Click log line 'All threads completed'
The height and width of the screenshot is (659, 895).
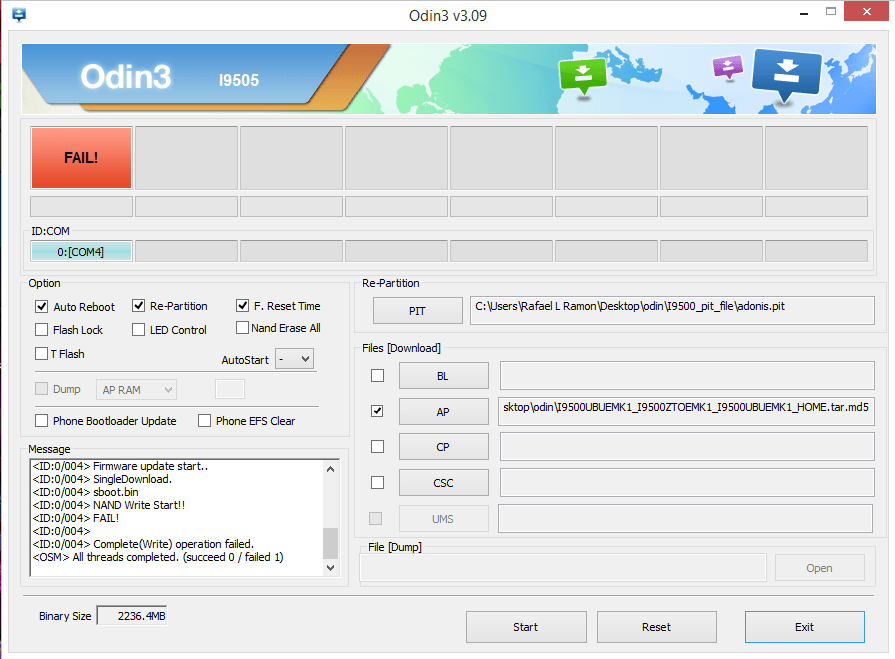[x=158, y=557]
